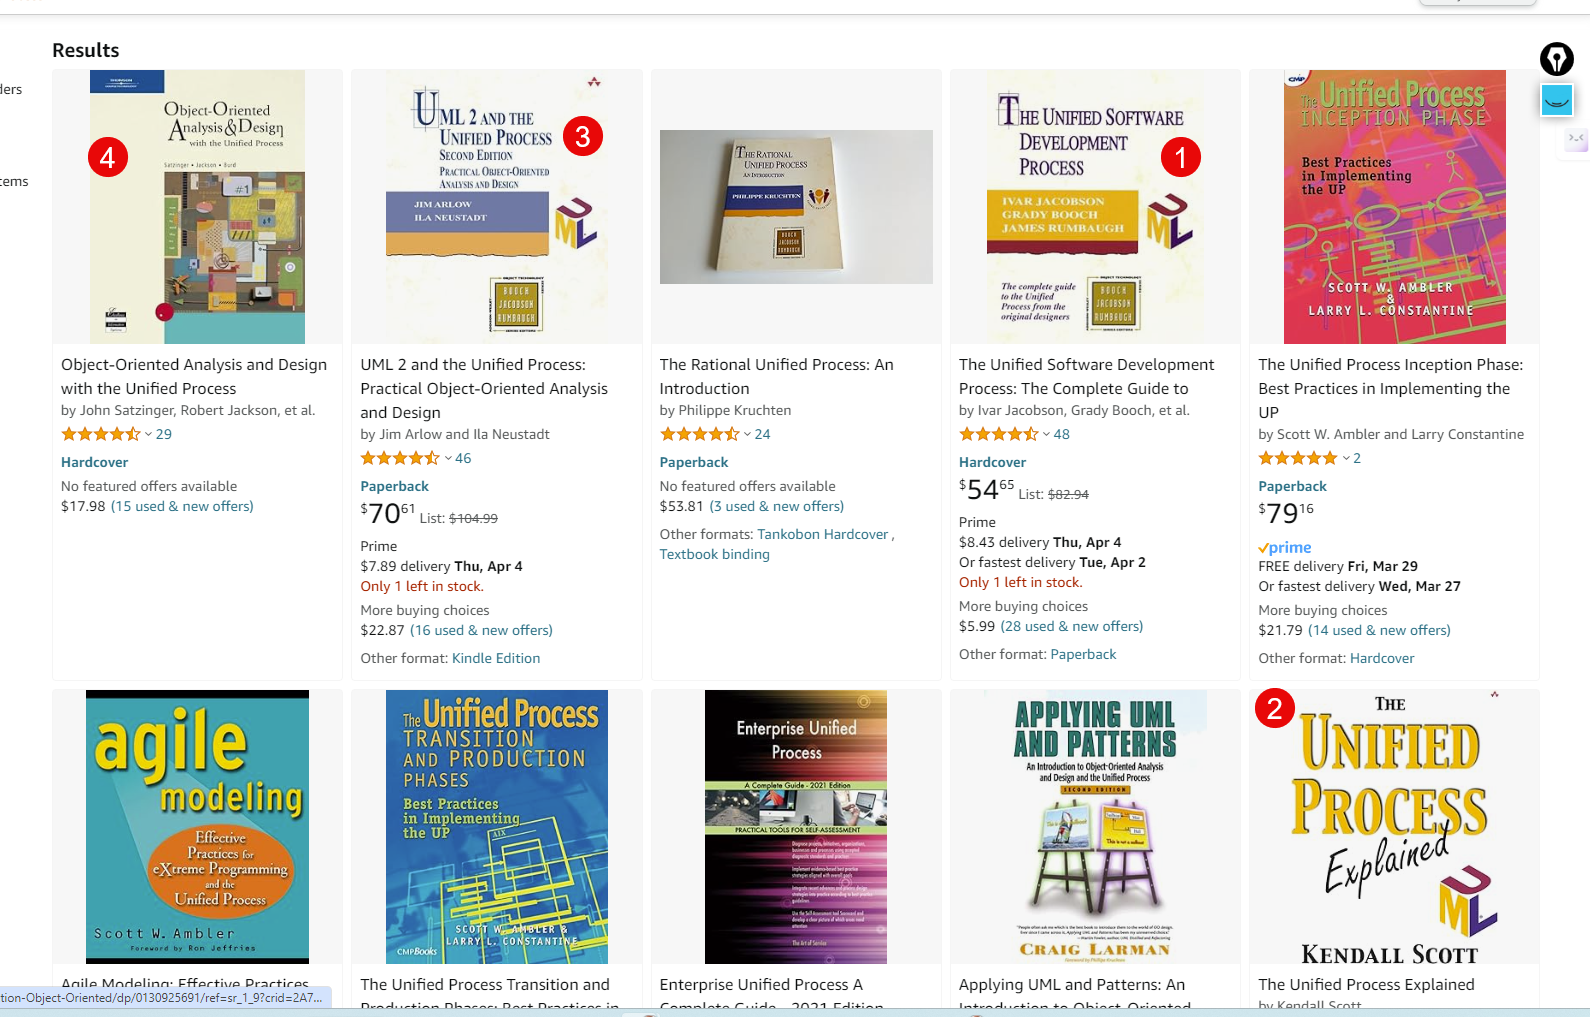Open the 15 used & new offers link
Image resolution: width=1590 pixels, height=1017 pixels.
[x=182, y=506]
